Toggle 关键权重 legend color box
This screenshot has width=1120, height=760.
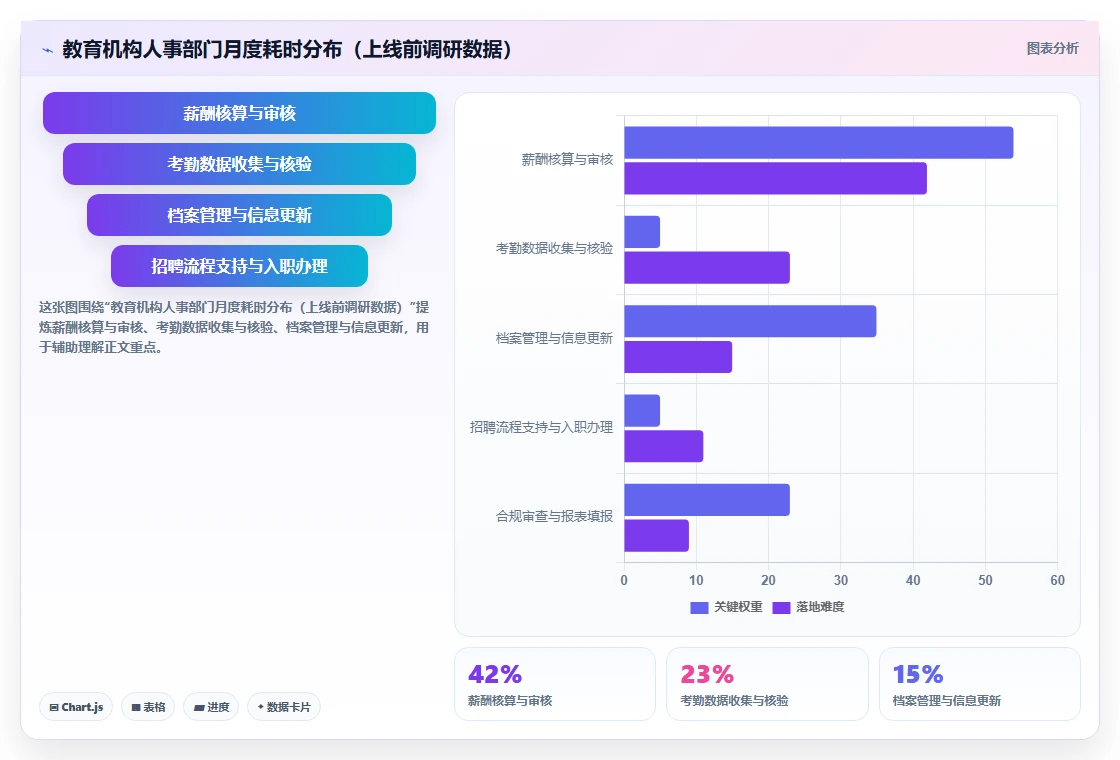click(699, 607)
